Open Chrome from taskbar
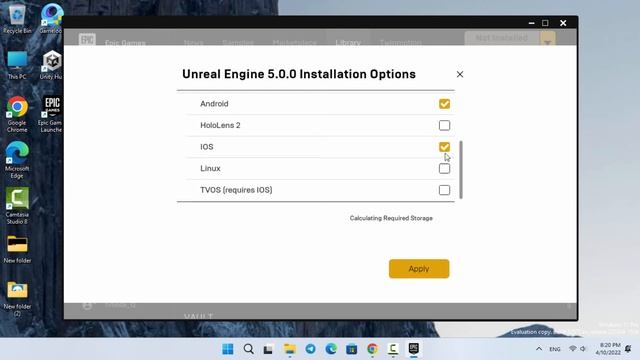The height and width of the screenshot is (360, 640). (372, 349)
